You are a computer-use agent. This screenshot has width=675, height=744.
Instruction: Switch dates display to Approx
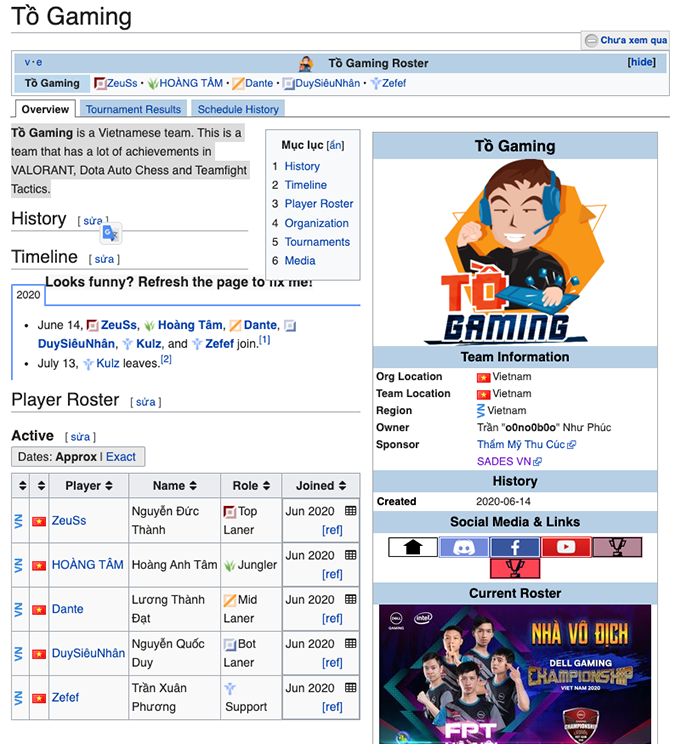point(76,457)
